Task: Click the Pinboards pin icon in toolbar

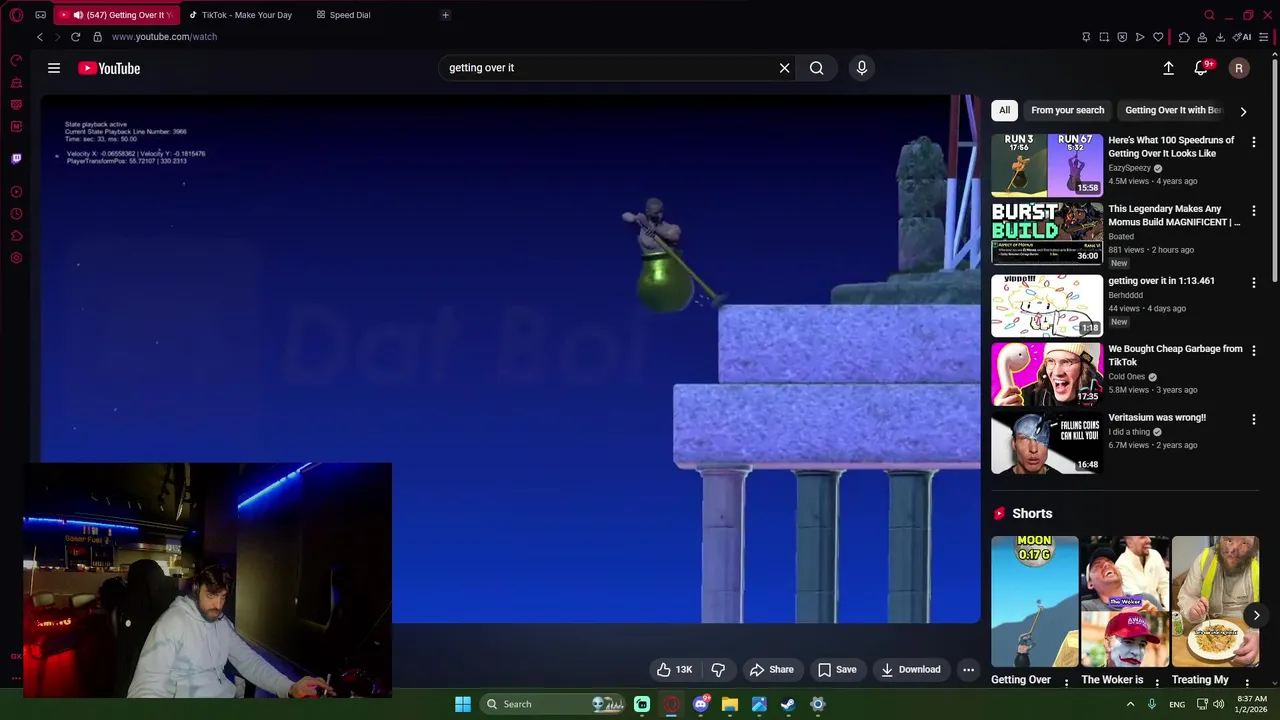Action: coord(1086,37)
